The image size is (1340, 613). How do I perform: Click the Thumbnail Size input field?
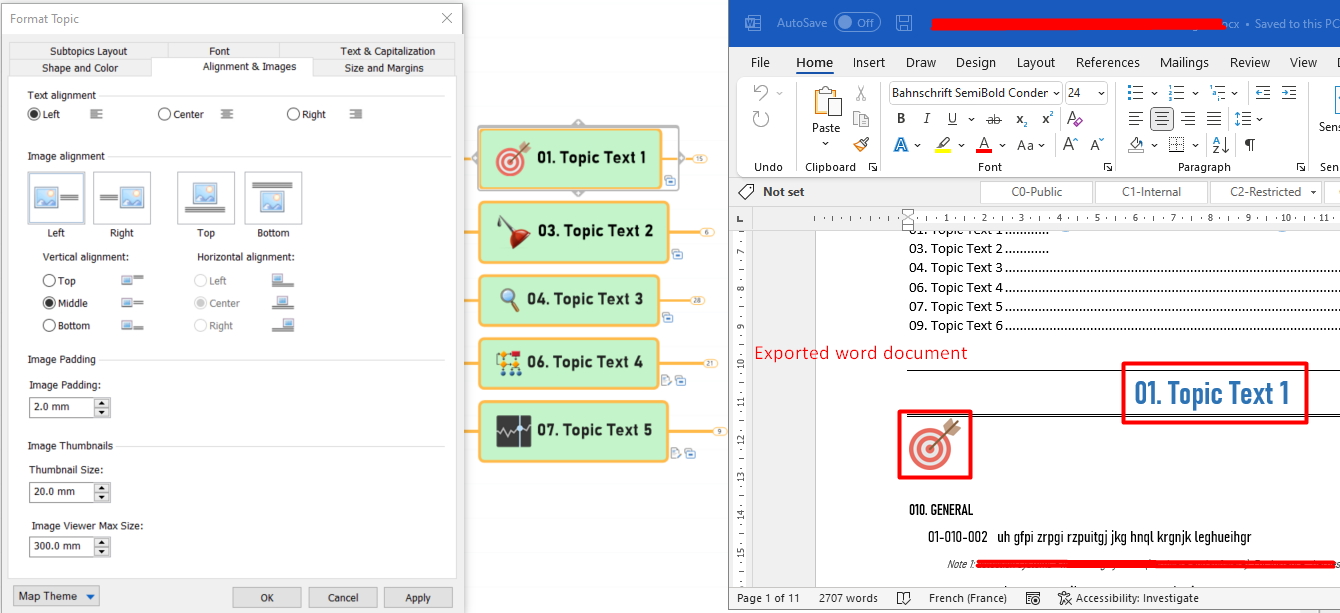click(x=61, y=492)
